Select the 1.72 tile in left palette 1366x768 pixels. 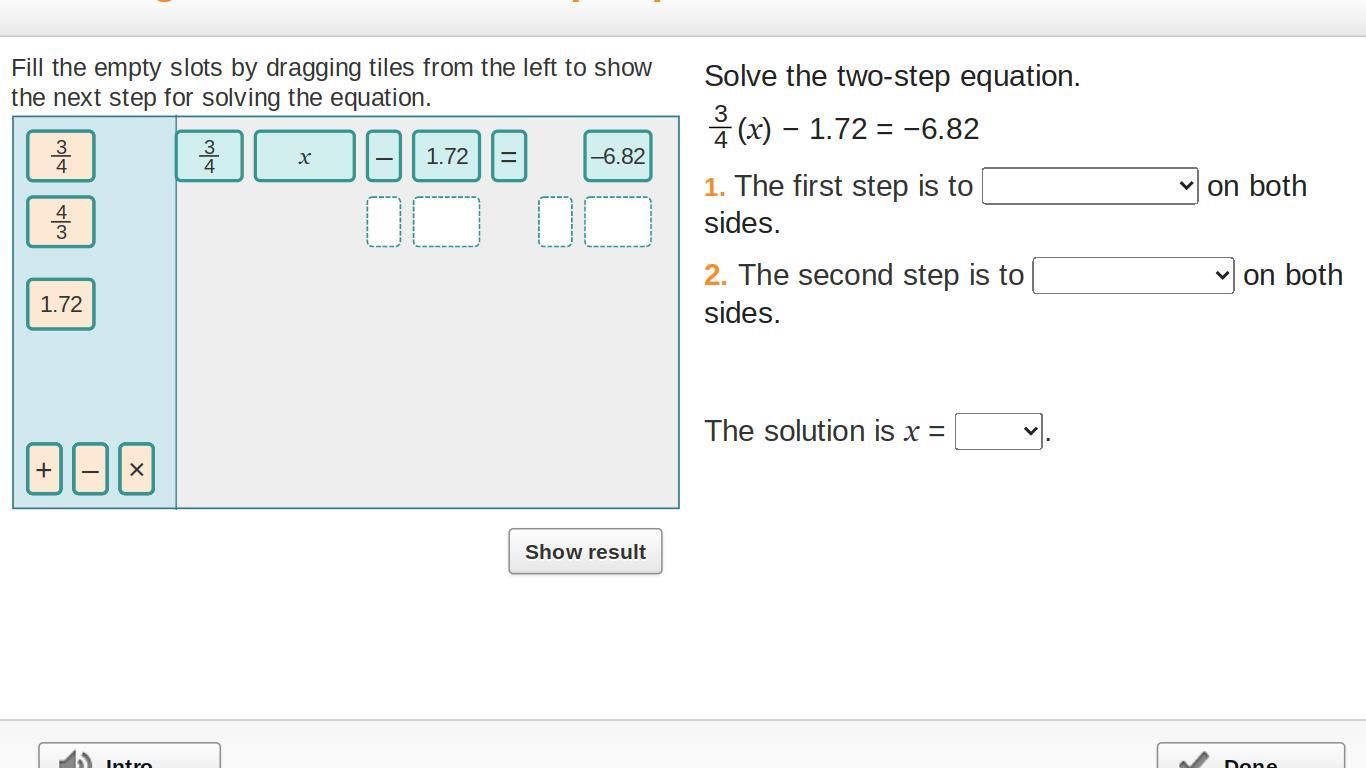click(61, 304)
